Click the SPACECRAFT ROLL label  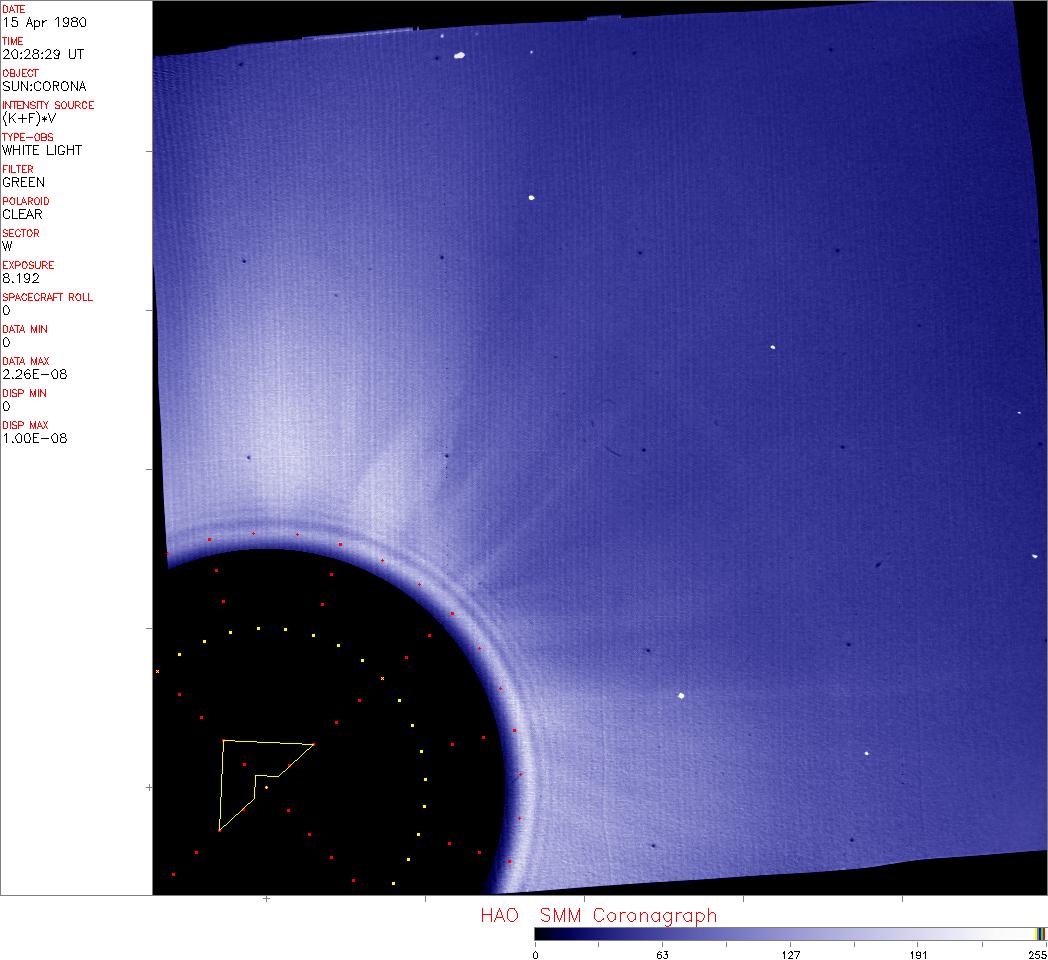pos(47,297)
